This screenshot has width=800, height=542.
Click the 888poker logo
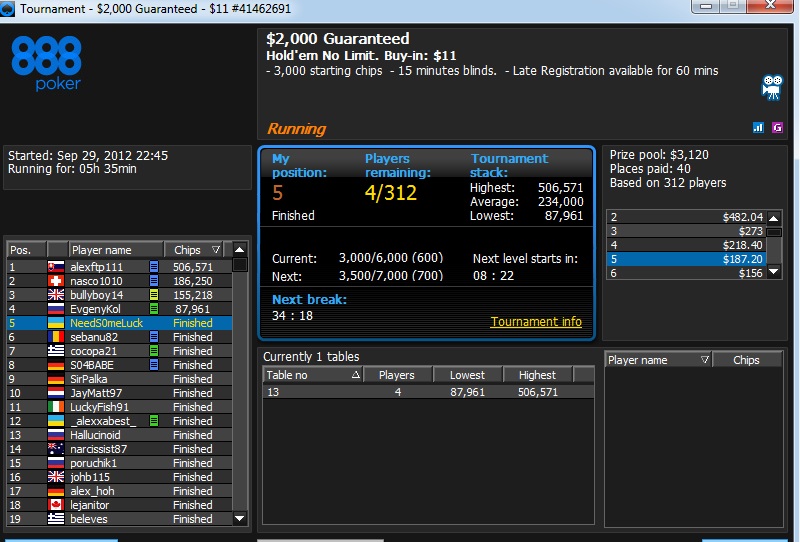click(46, 63)
